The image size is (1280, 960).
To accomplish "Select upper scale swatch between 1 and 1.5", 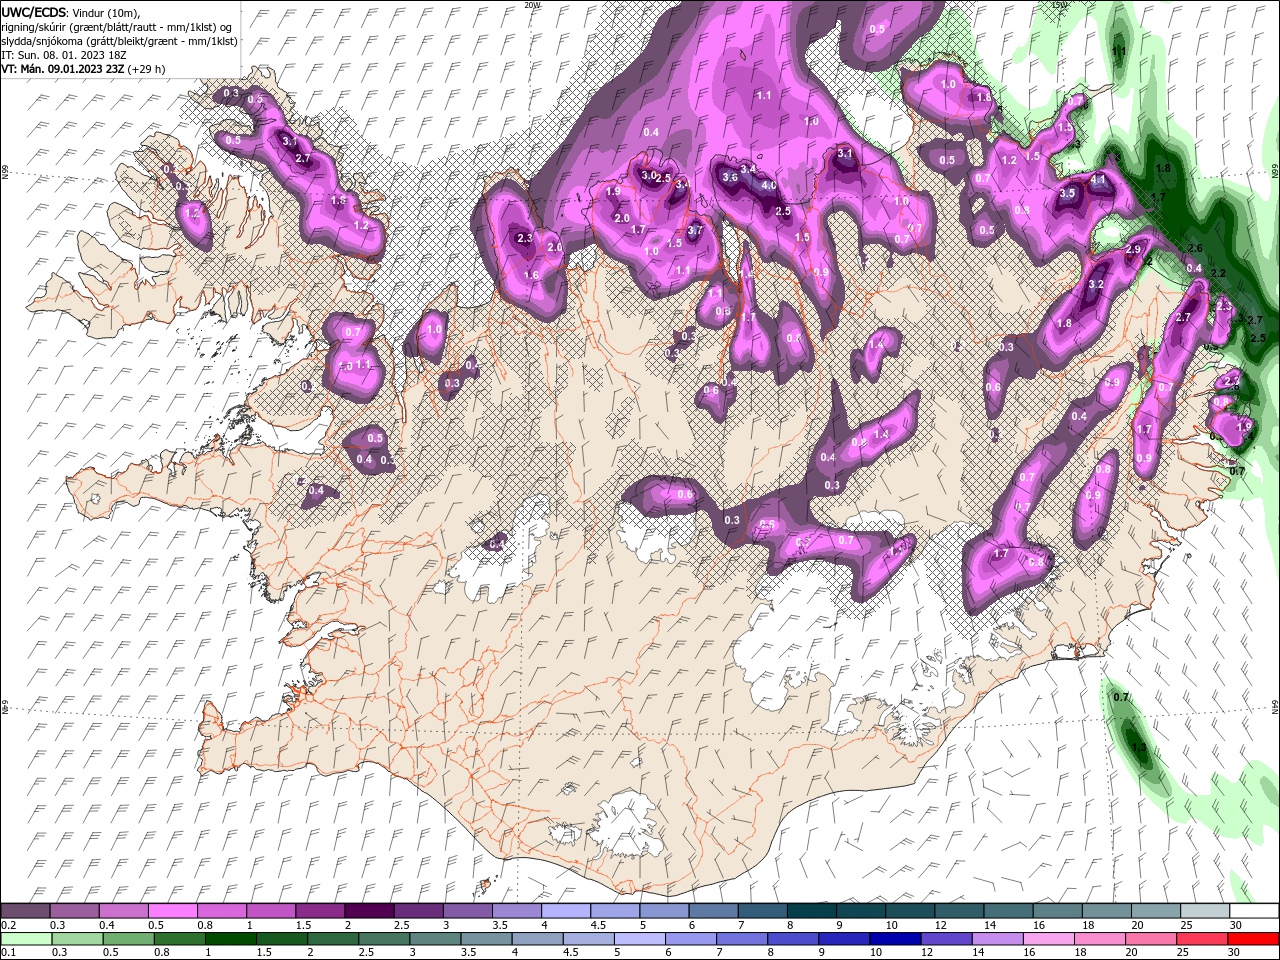I will pos(270,911).
